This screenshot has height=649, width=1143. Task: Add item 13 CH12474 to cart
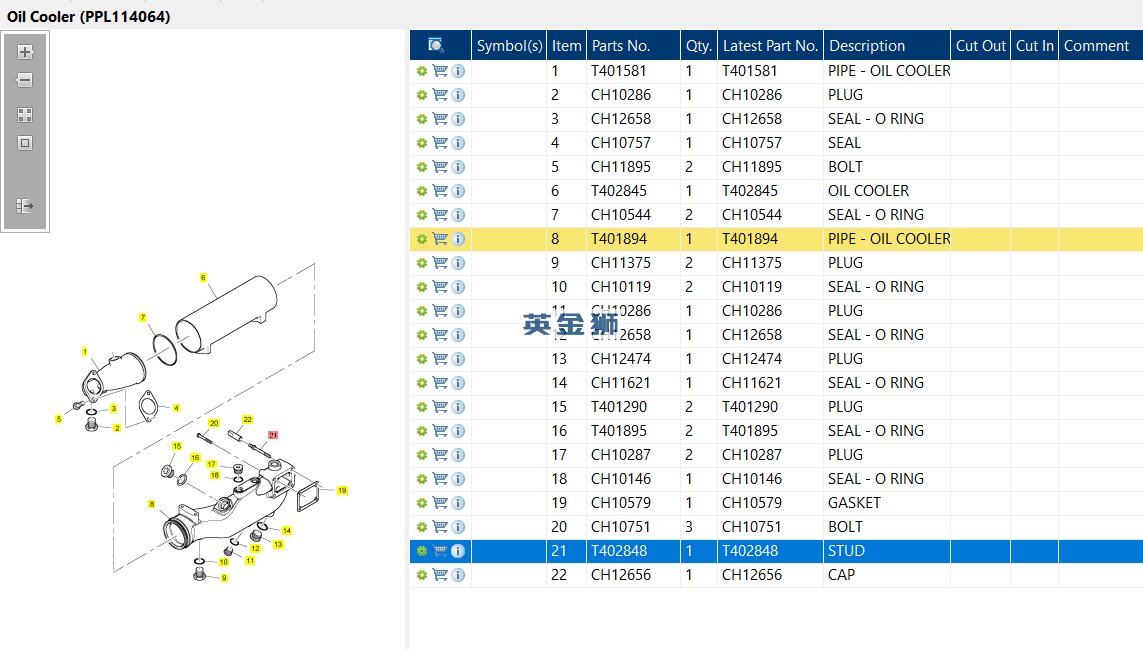point(440,359)
